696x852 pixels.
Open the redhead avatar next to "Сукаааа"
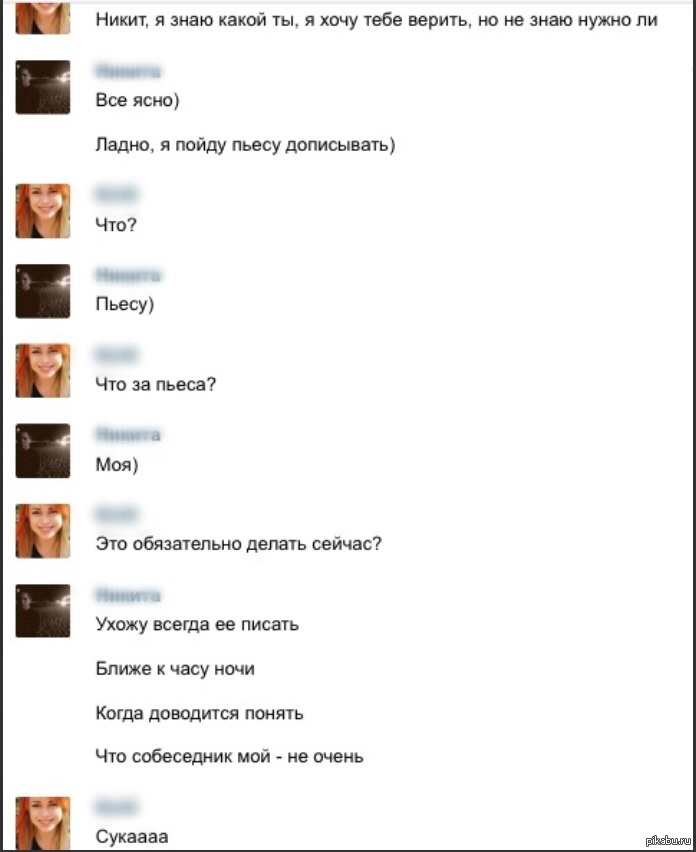43,823
